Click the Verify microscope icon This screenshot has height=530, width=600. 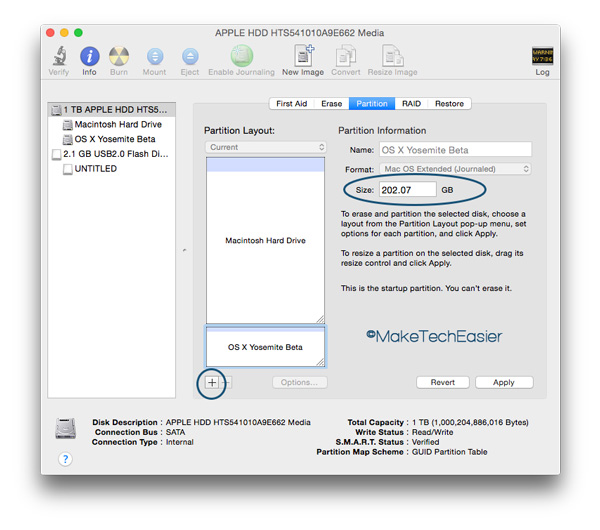pyautogui.click(x=59, y=56)
